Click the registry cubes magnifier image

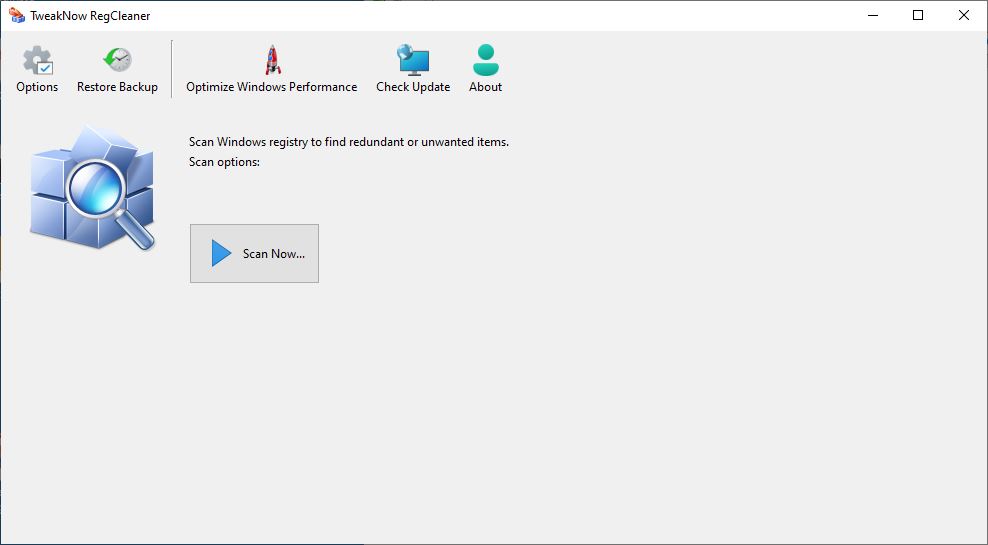[x=92, y=187]
